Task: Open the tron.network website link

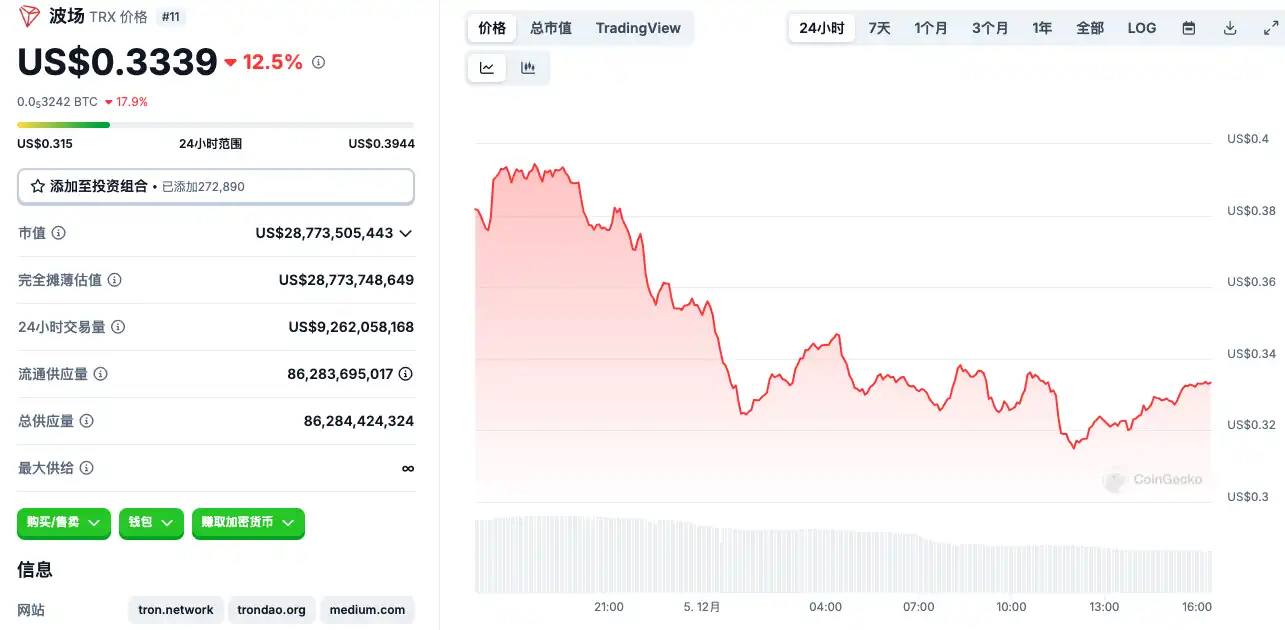Action: [x=176, y=609]
